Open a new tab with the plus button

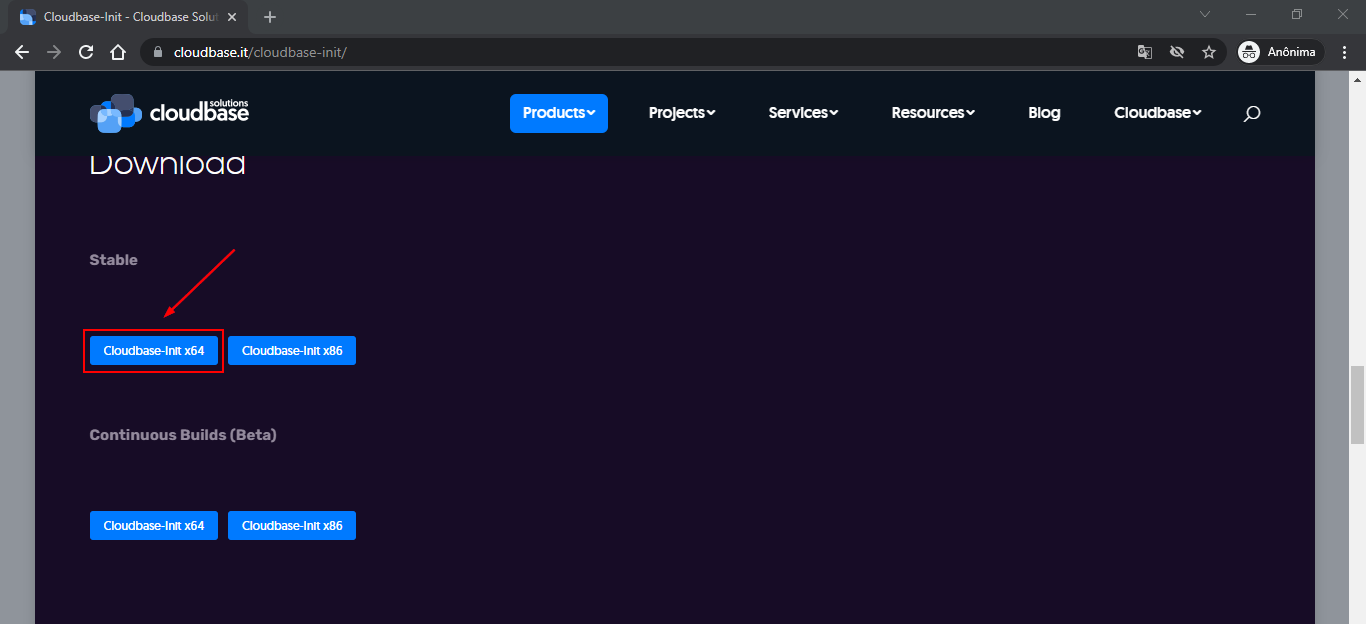(x=270, y=17)
